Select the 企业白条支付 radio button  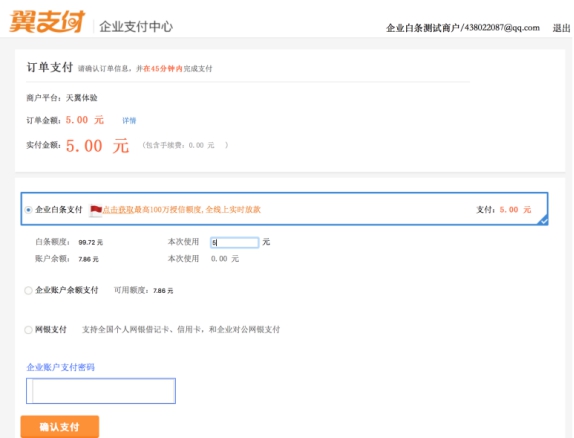(x=28, y=210)
